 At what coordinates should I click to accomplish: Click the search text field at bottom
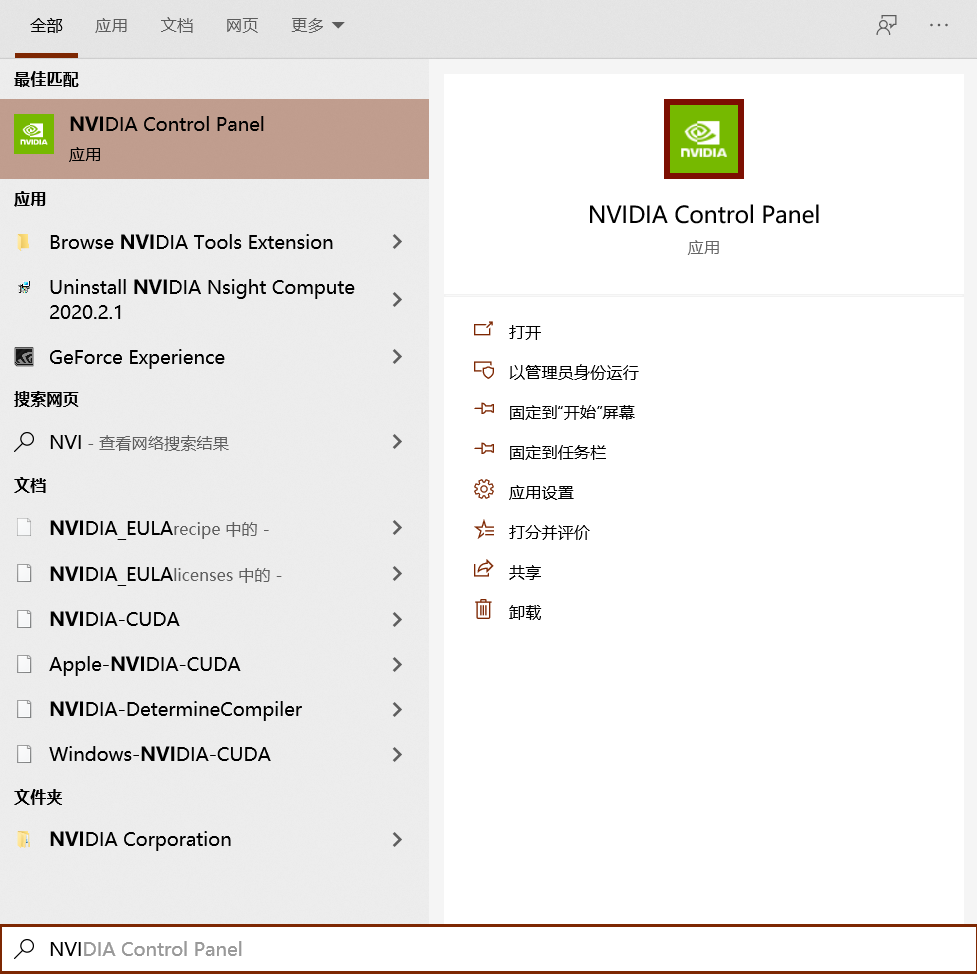488,948
